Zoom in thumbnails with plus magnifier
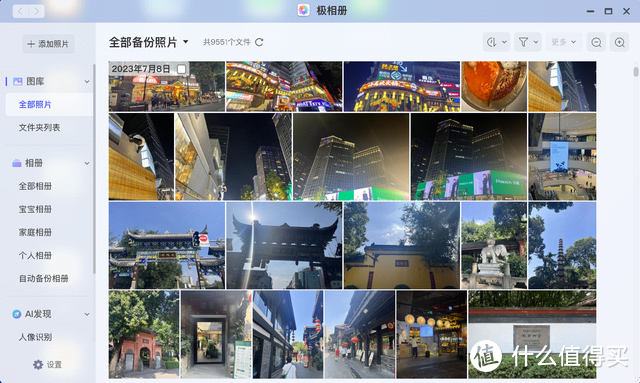The width and height of the screenshot is (640, 383). point(619,42)
